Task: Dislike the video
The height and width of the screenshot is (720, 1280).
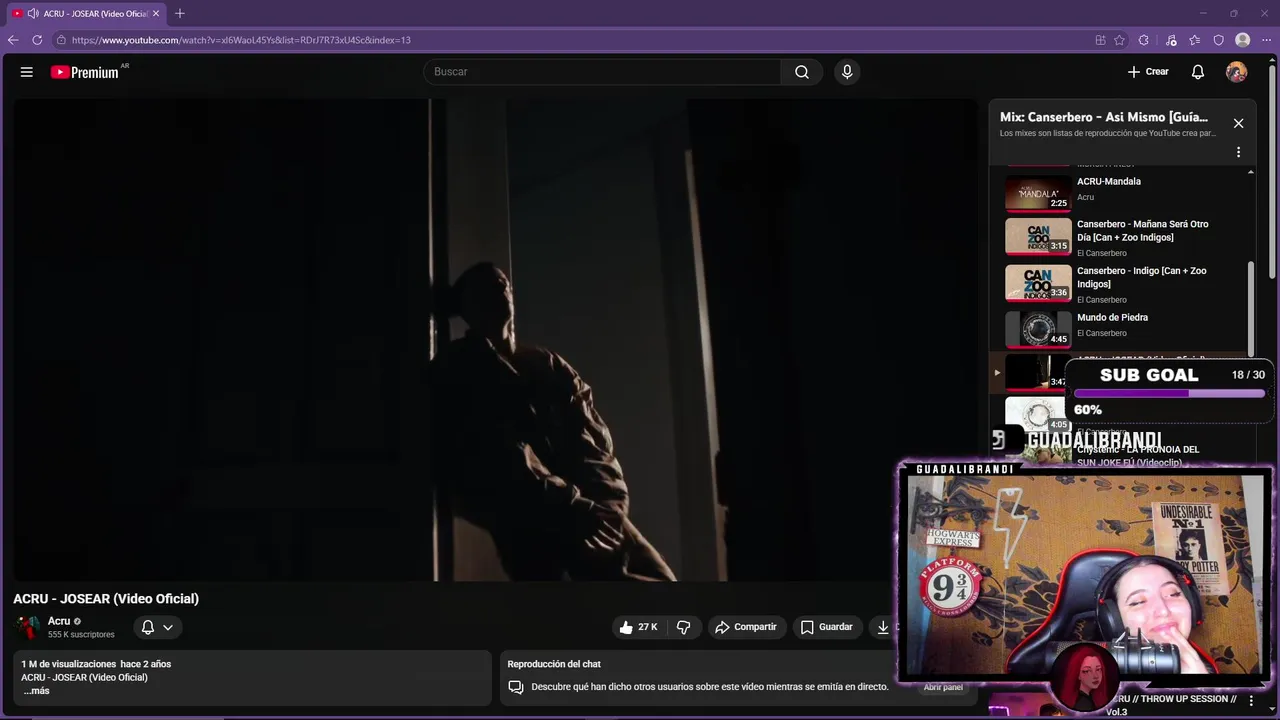Action: point(684,627)
